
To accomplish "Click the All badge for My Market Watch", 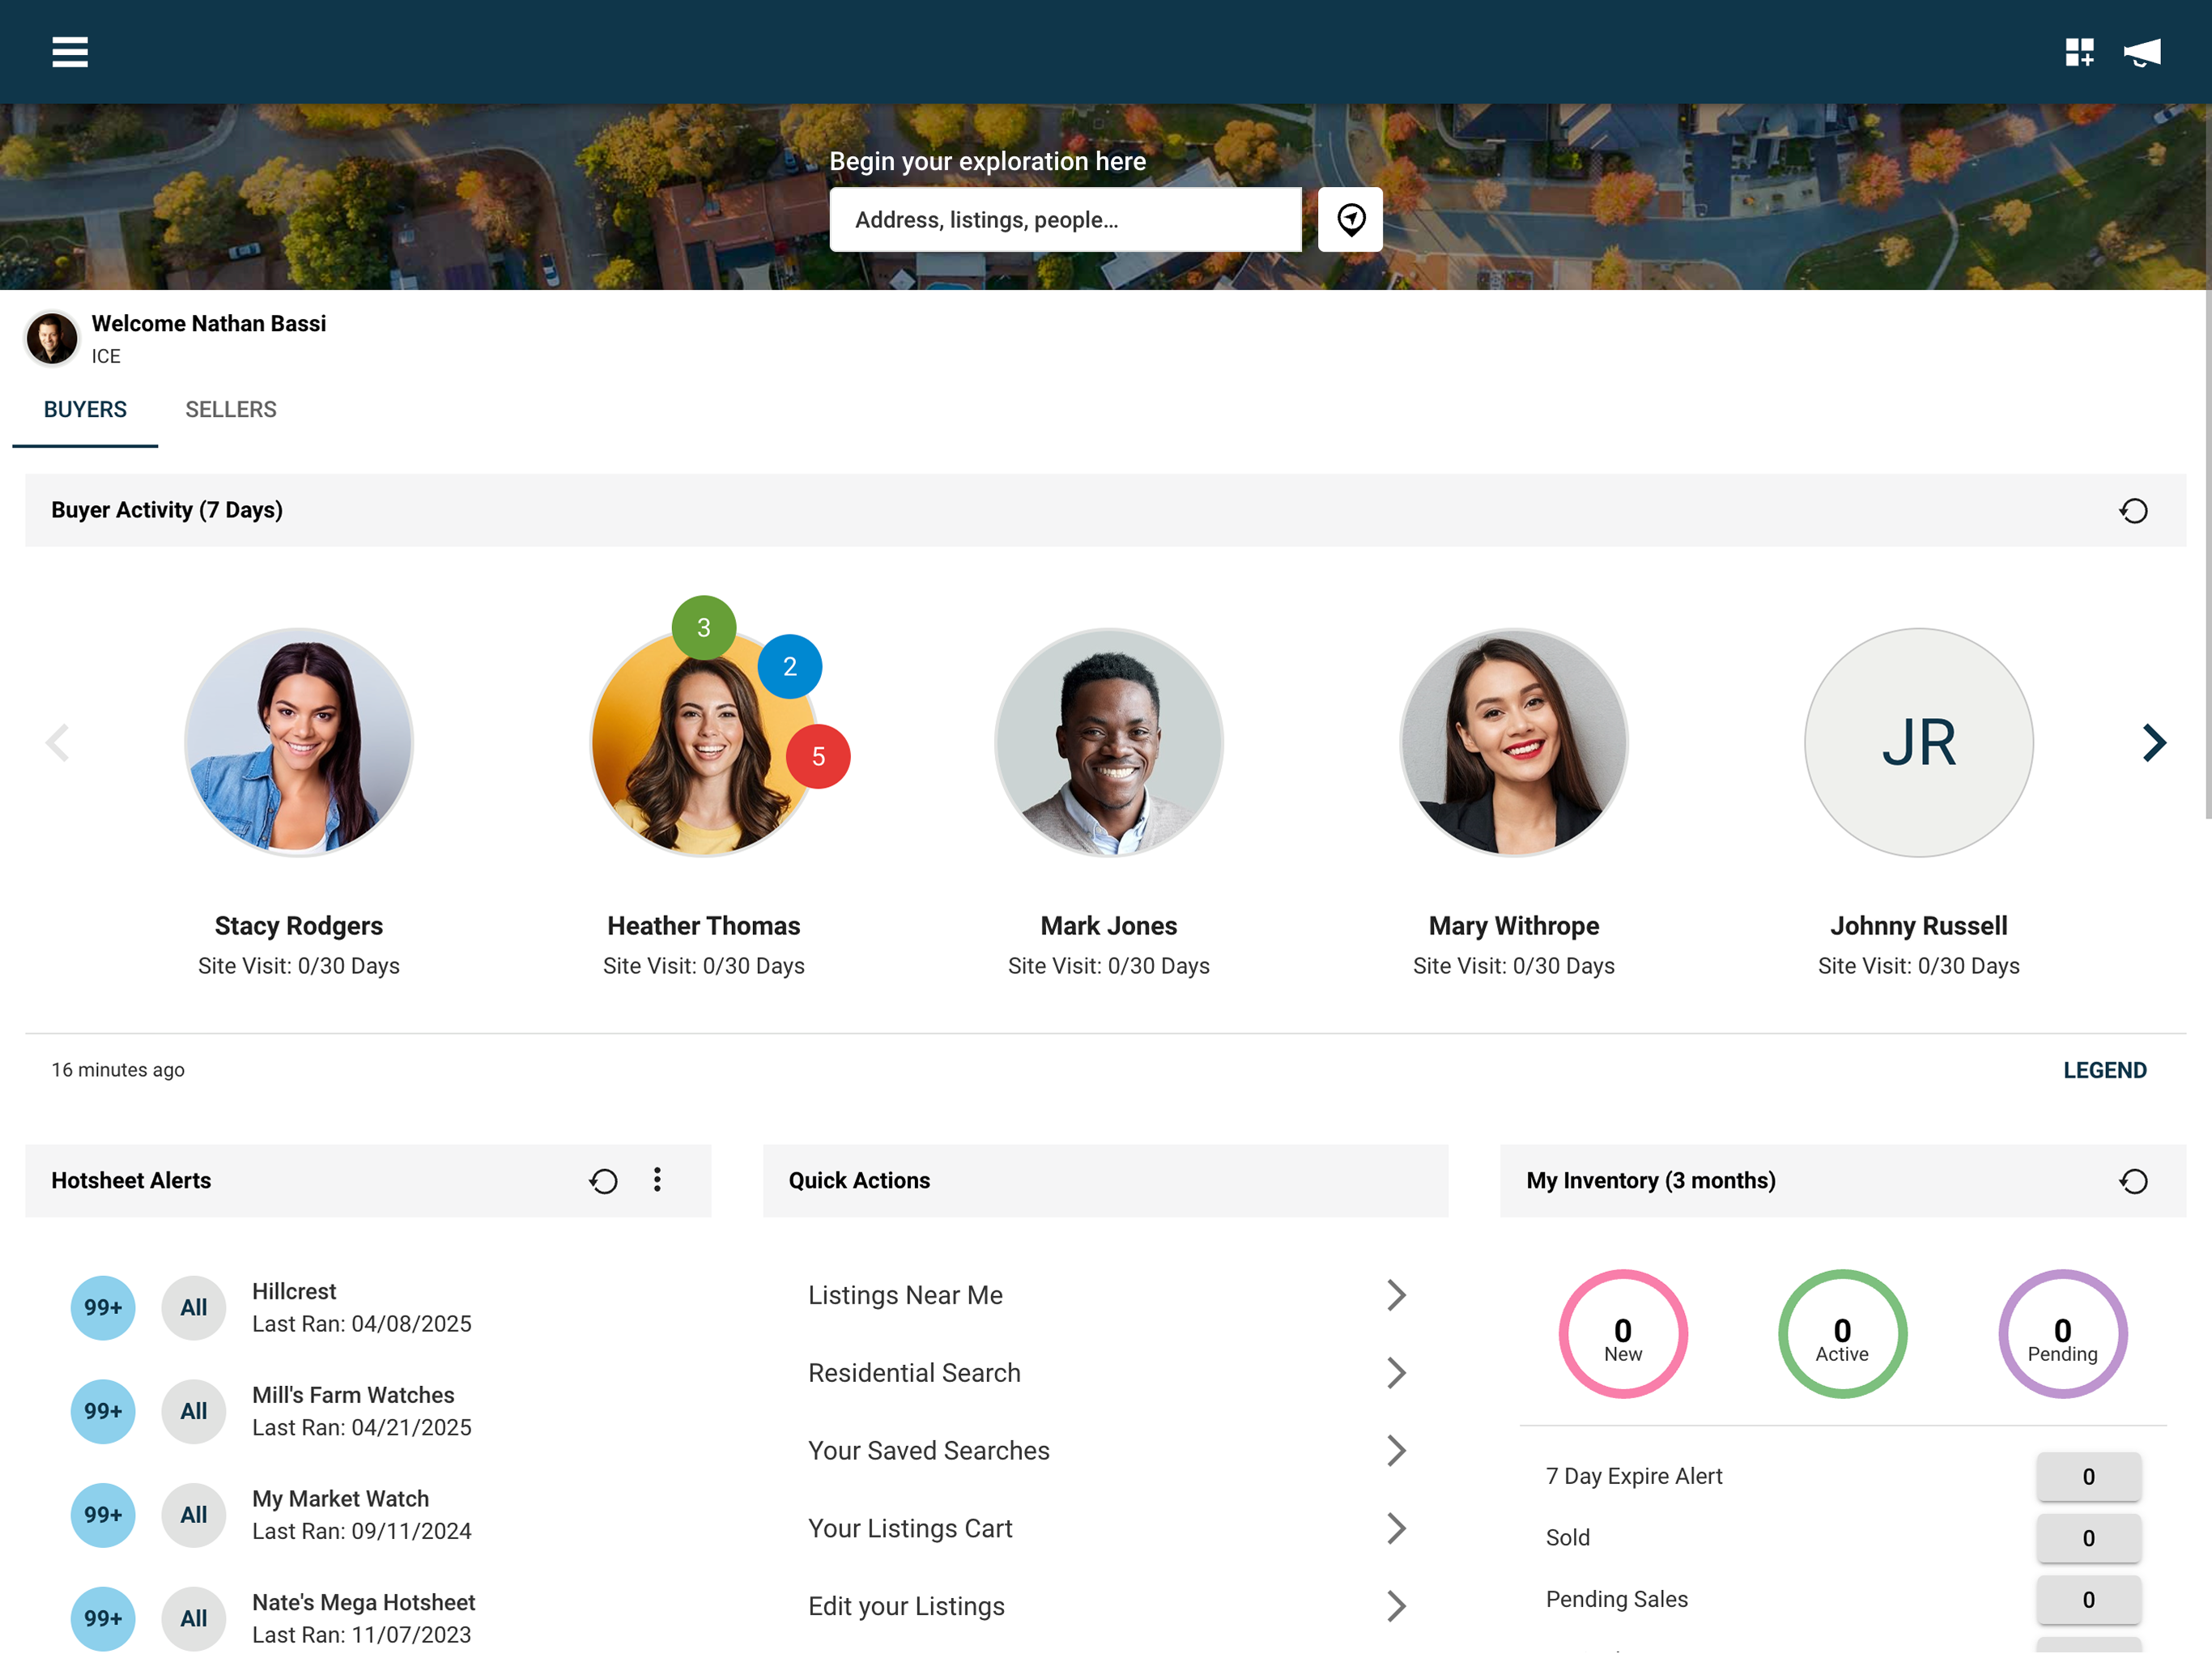I will tap(194, 1516).
